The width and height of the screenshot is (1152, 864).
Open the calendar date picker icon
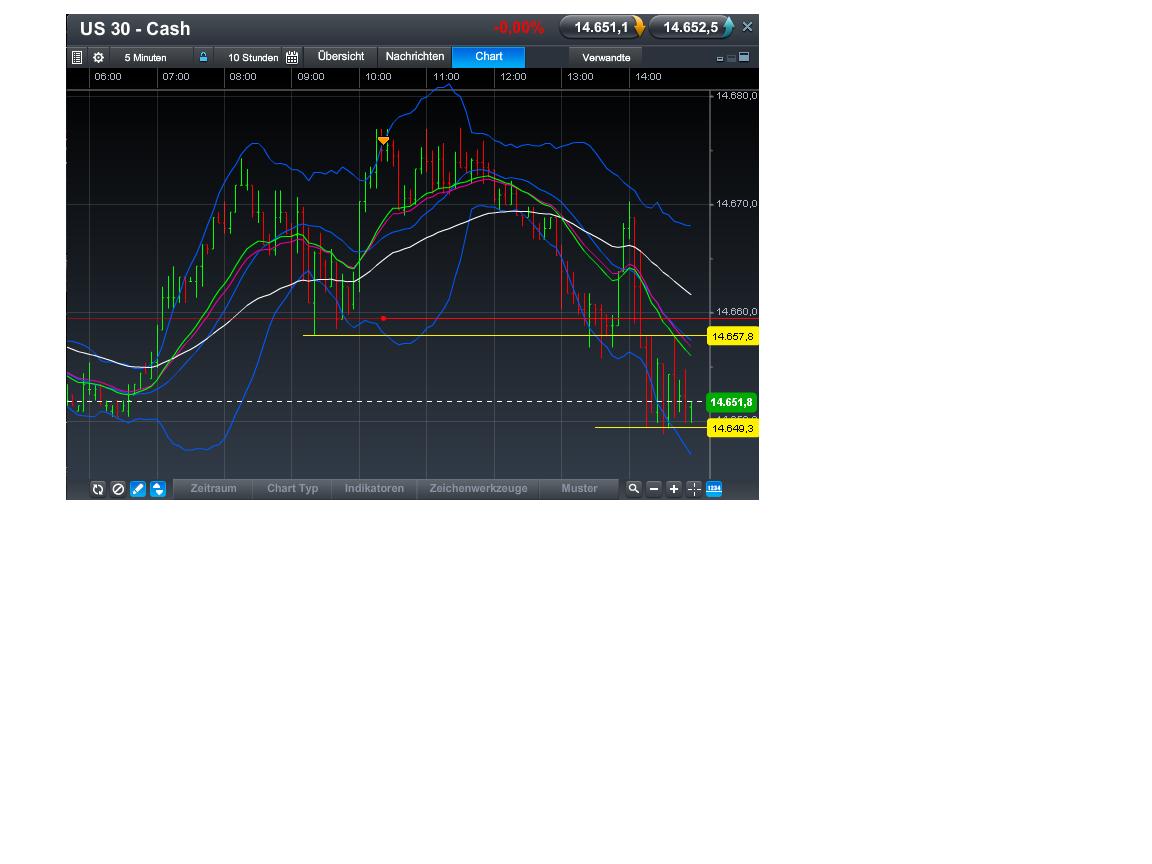(x=292, y=57)
